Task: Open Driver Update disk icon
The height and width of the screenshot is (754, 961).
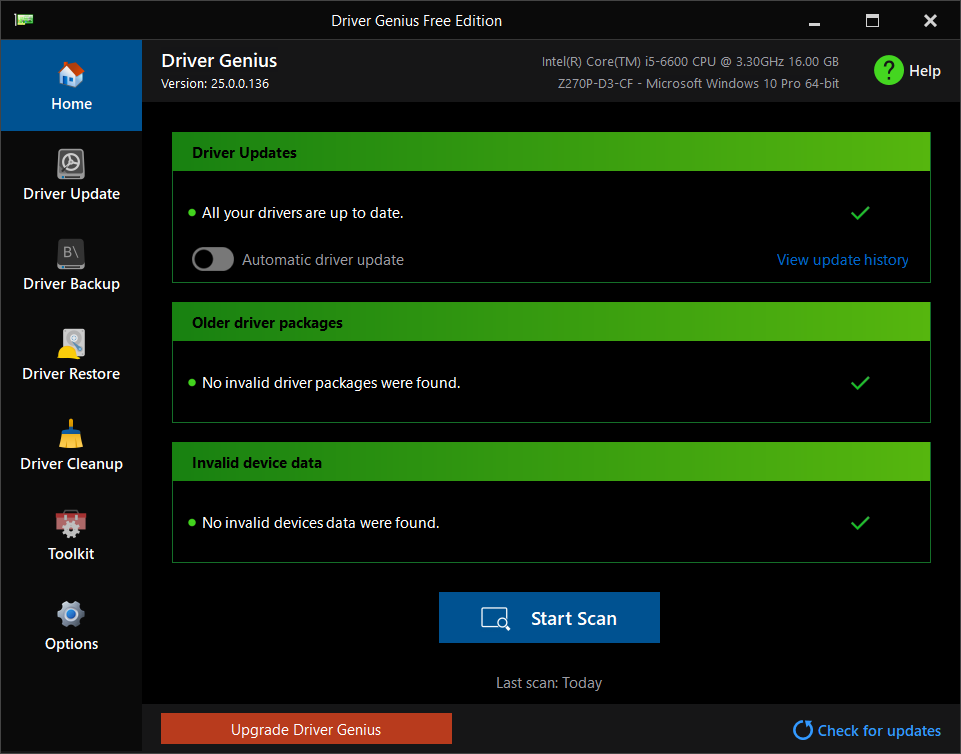Action: [x=71, y=164]
